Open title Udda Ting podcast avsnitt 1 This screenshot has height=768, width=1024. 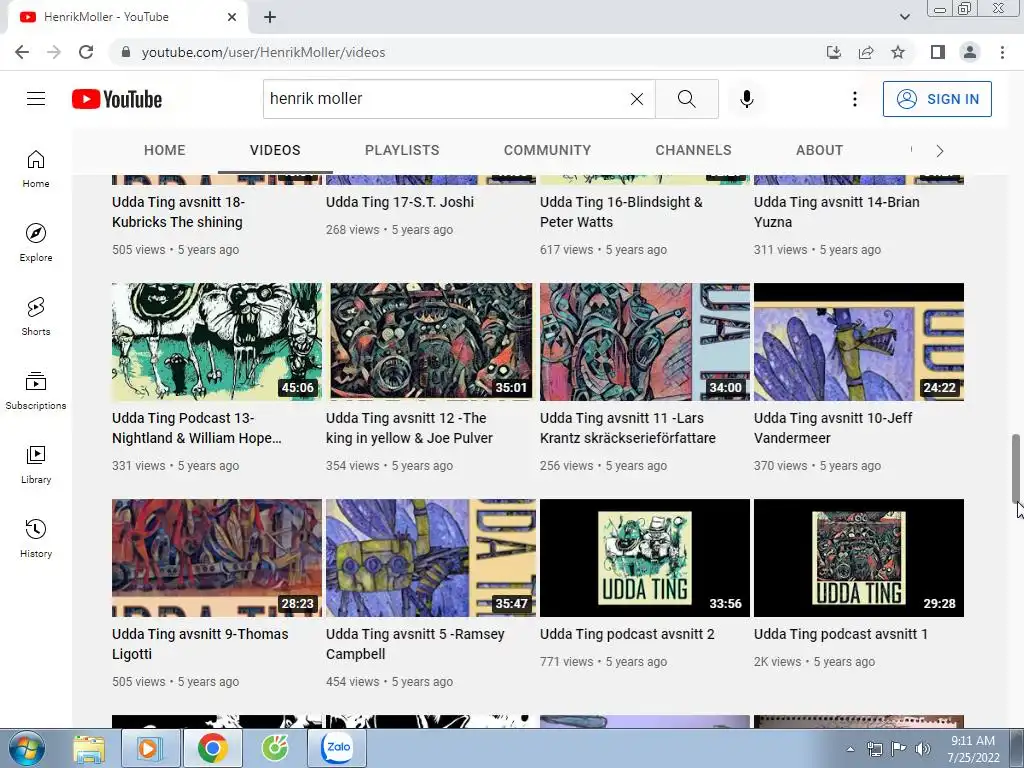coord(840,634)
